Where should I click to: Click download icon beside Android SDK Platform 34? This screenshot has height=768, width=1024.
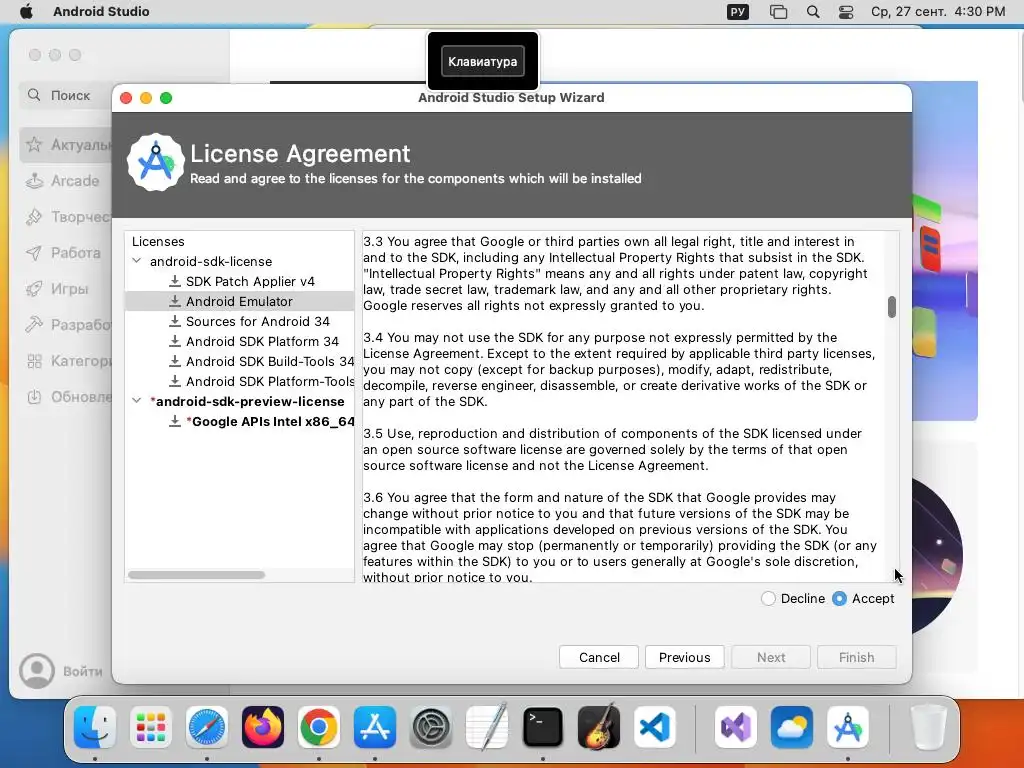point(174,341)
